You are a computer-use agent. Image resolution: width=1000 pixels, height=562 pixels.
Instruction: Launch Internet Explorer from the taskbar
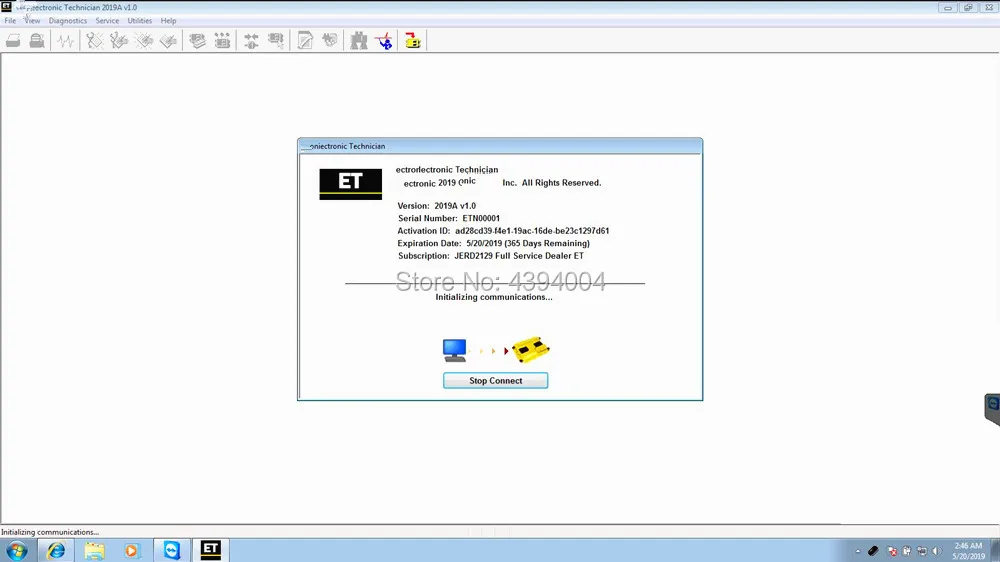coord(56,550)
